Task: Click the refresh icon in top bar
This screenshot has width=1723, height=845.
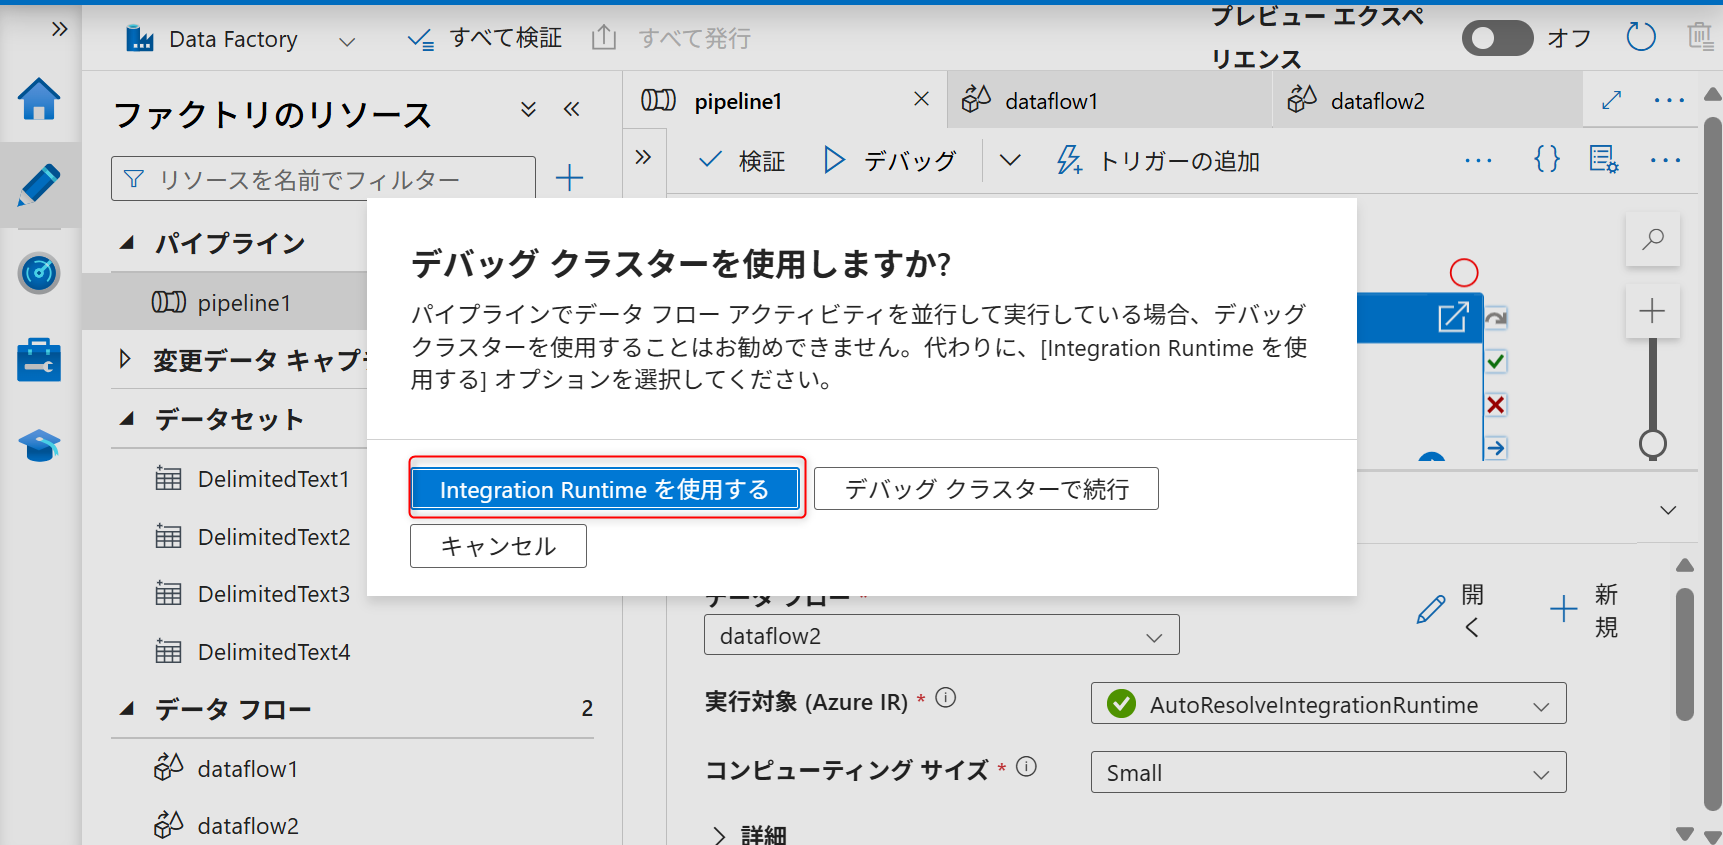Action: pos(1641,38)
